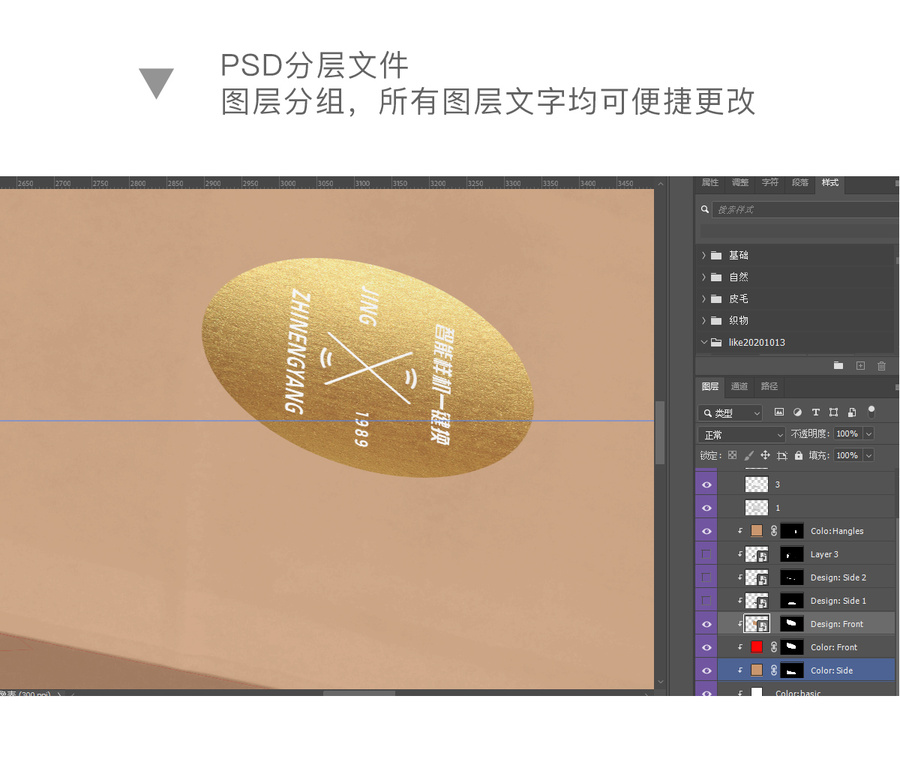Viewport: 900px width, 771px height.
Task: Click the Colo:Hangles color fill swatch
Action: [x=757, y=531]
